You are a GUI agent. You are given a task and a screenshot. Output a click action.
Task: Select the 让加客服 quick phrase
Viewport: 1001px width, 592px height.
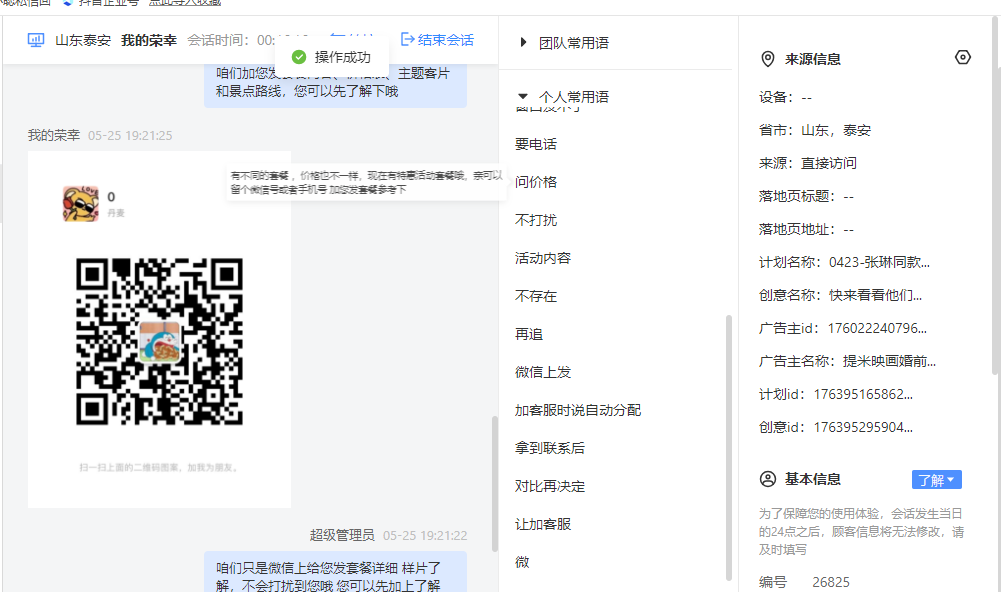pyautogui.click(x=543, y=524)
